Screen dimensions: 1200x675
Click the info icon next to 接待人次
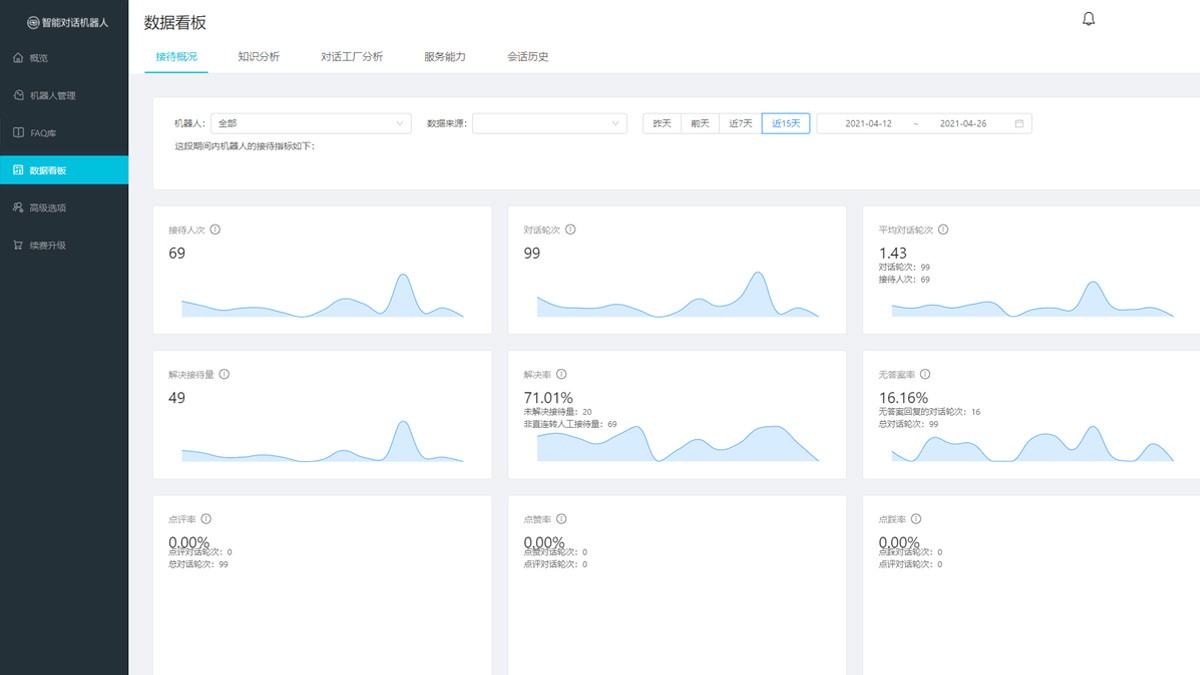tap(215, 229)
